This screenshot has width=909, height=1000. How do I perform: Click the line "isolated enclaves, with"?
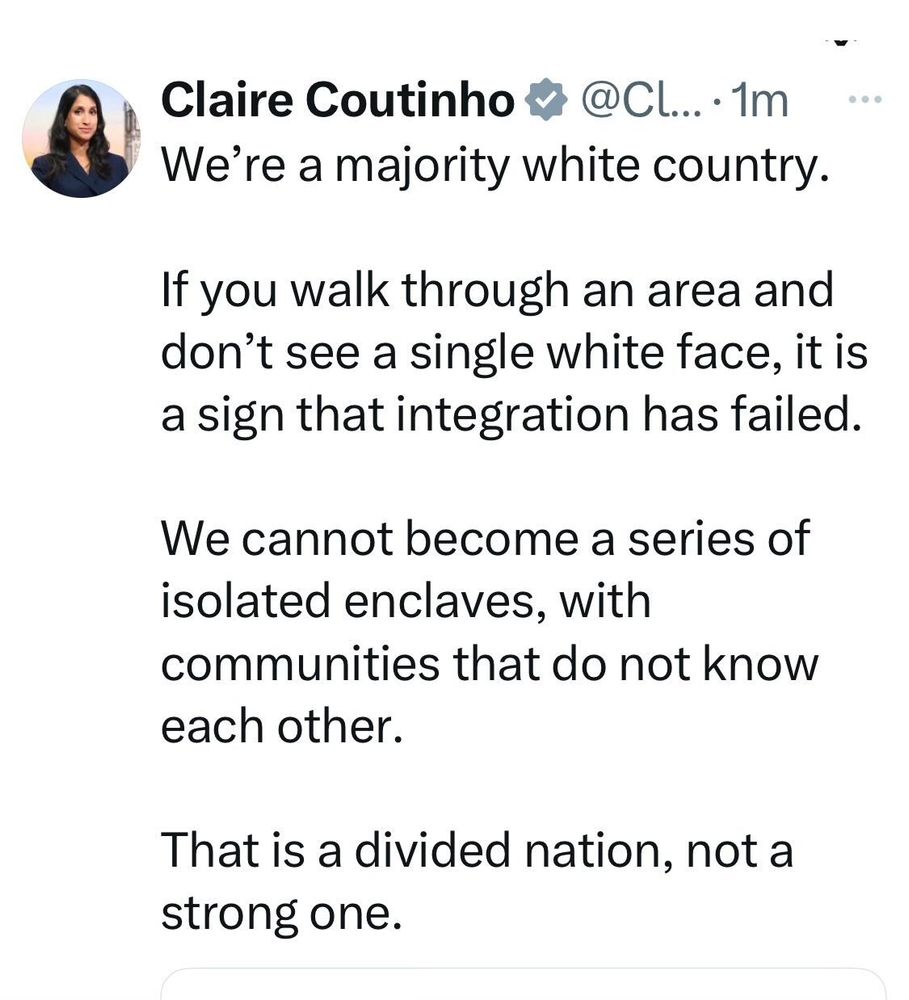[x=406, y=601]
